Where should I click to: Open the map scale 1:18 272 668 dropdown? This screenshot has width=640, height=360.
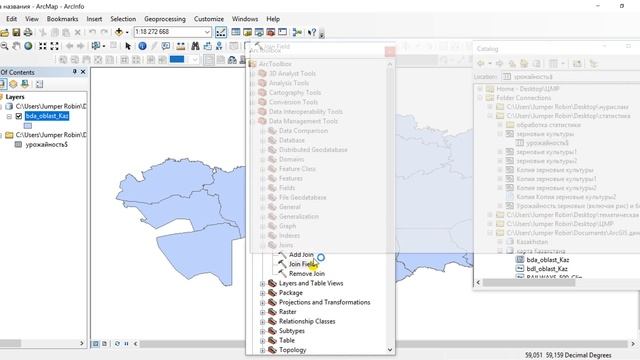[207, 32]
